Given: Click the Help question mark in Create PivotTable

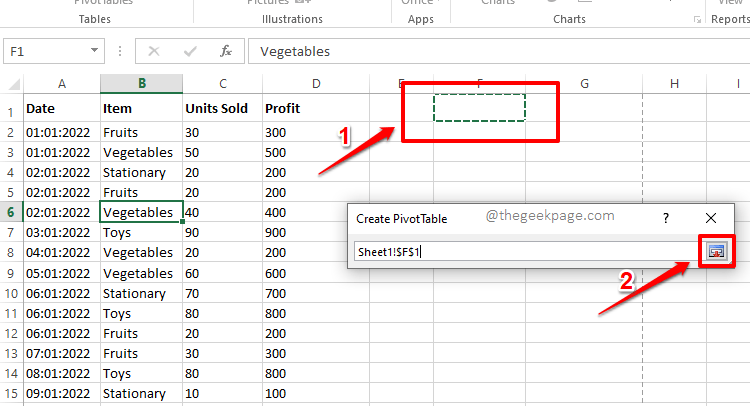Looking at the screenshot, I should (x=666, y=217).
